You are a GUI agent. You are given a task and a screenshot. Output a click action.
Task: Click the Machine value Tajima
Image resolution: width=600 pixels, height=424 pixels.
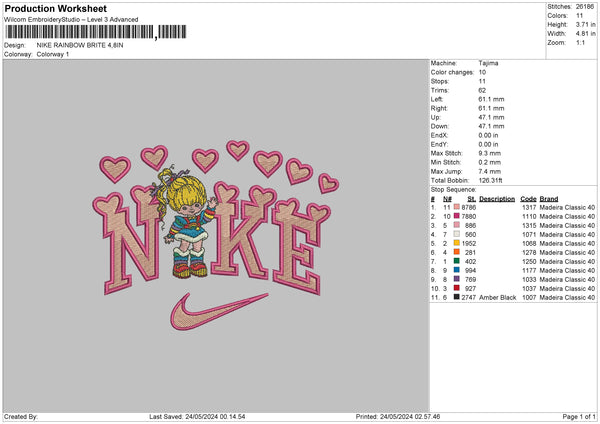click(488, 63)
